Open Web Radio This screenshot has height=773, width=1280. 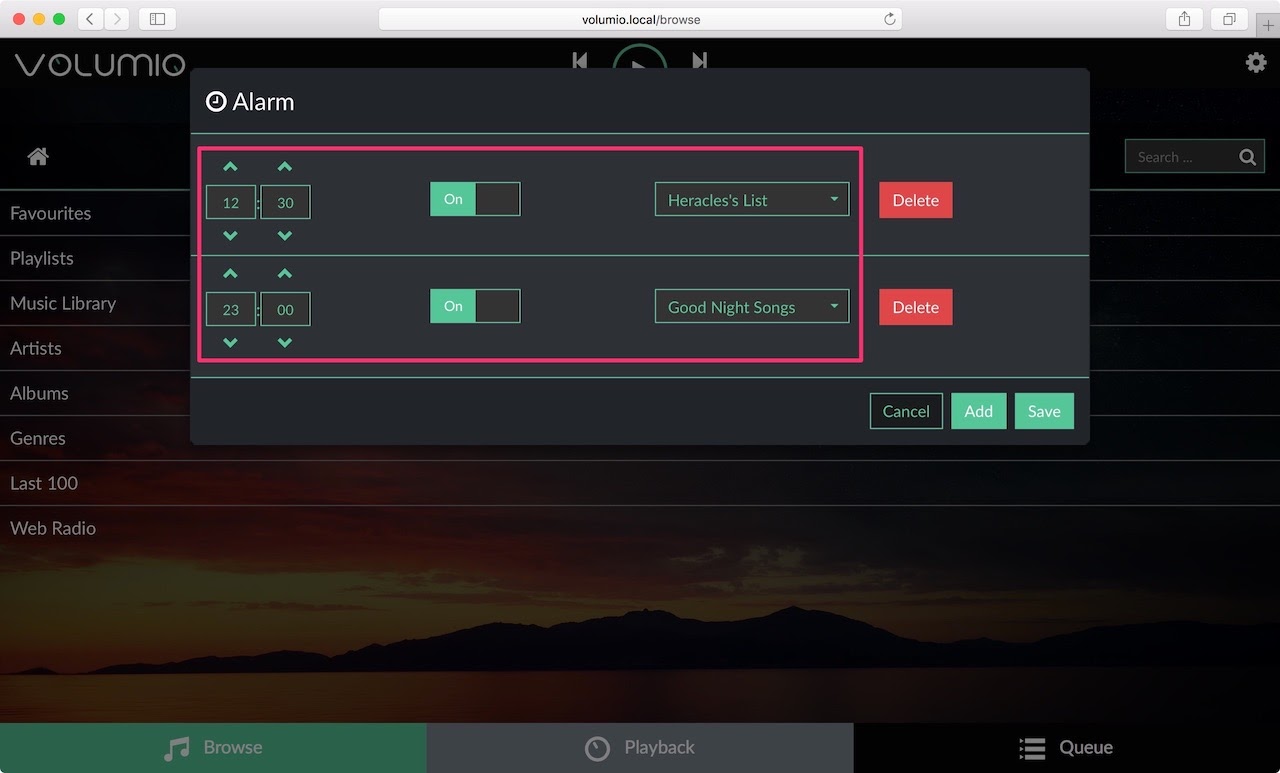click(640, 528)
